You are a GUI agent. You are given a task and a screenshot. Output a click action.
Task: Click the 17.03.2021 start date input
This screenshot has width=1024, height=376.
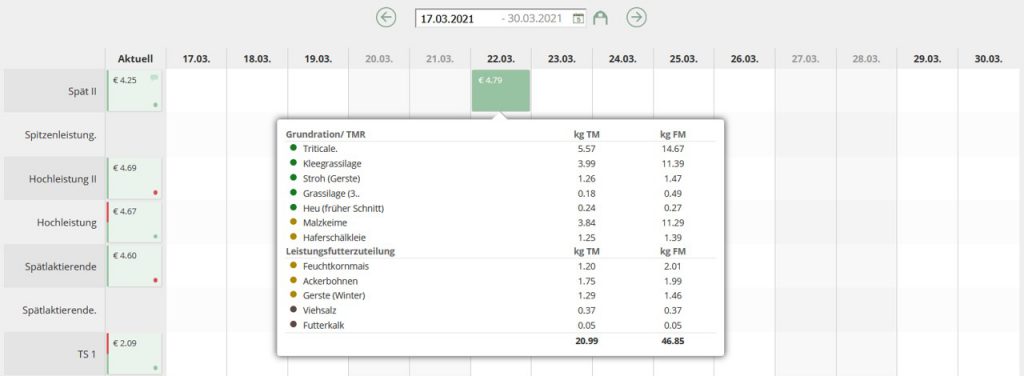457,19
